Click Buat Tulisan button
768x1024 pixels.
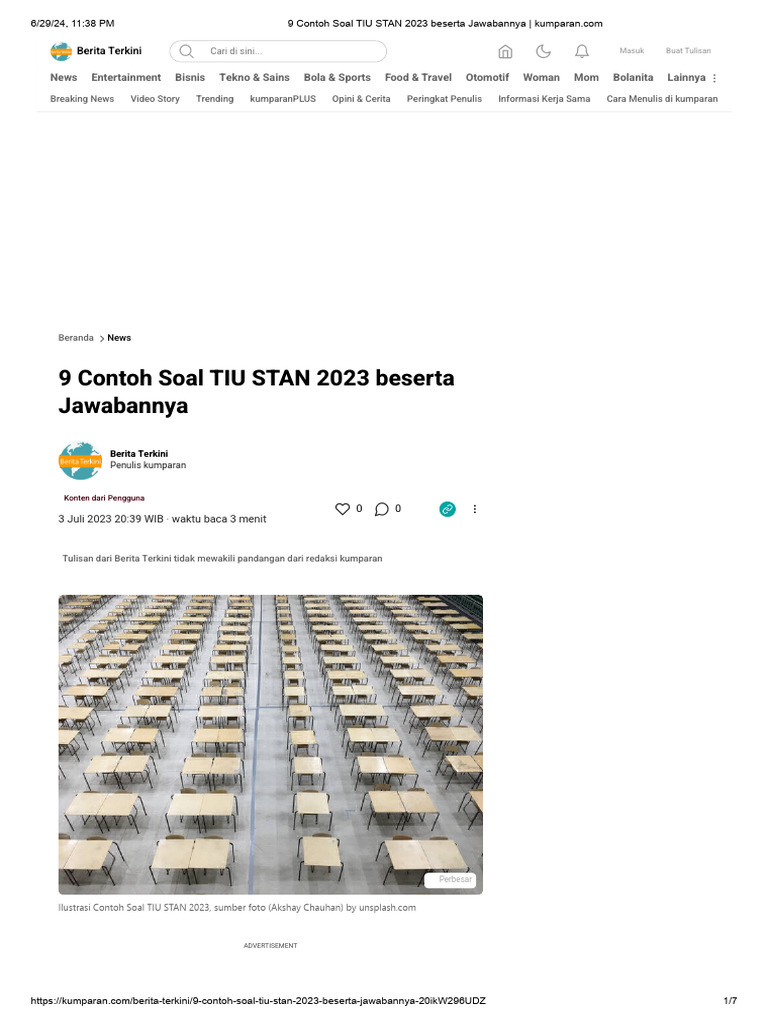pos(688,51)
